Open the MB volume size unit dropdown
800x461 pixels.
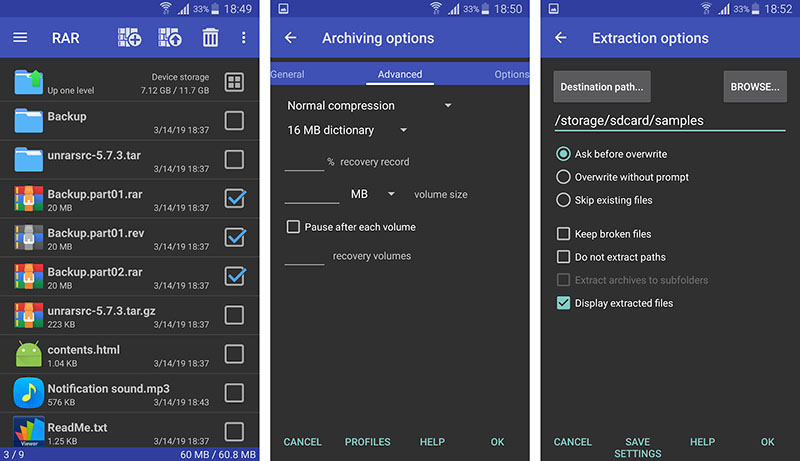coord(372,194)
